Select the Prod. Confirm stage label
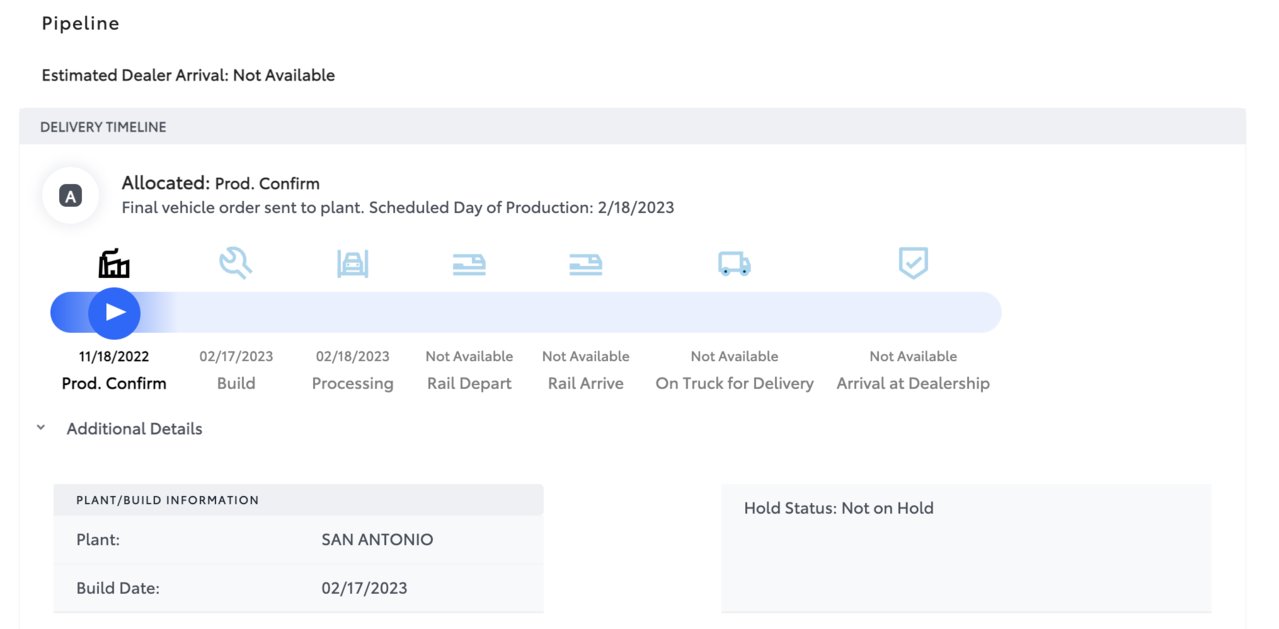This screenshot has height=629, width=1279. 114,383
